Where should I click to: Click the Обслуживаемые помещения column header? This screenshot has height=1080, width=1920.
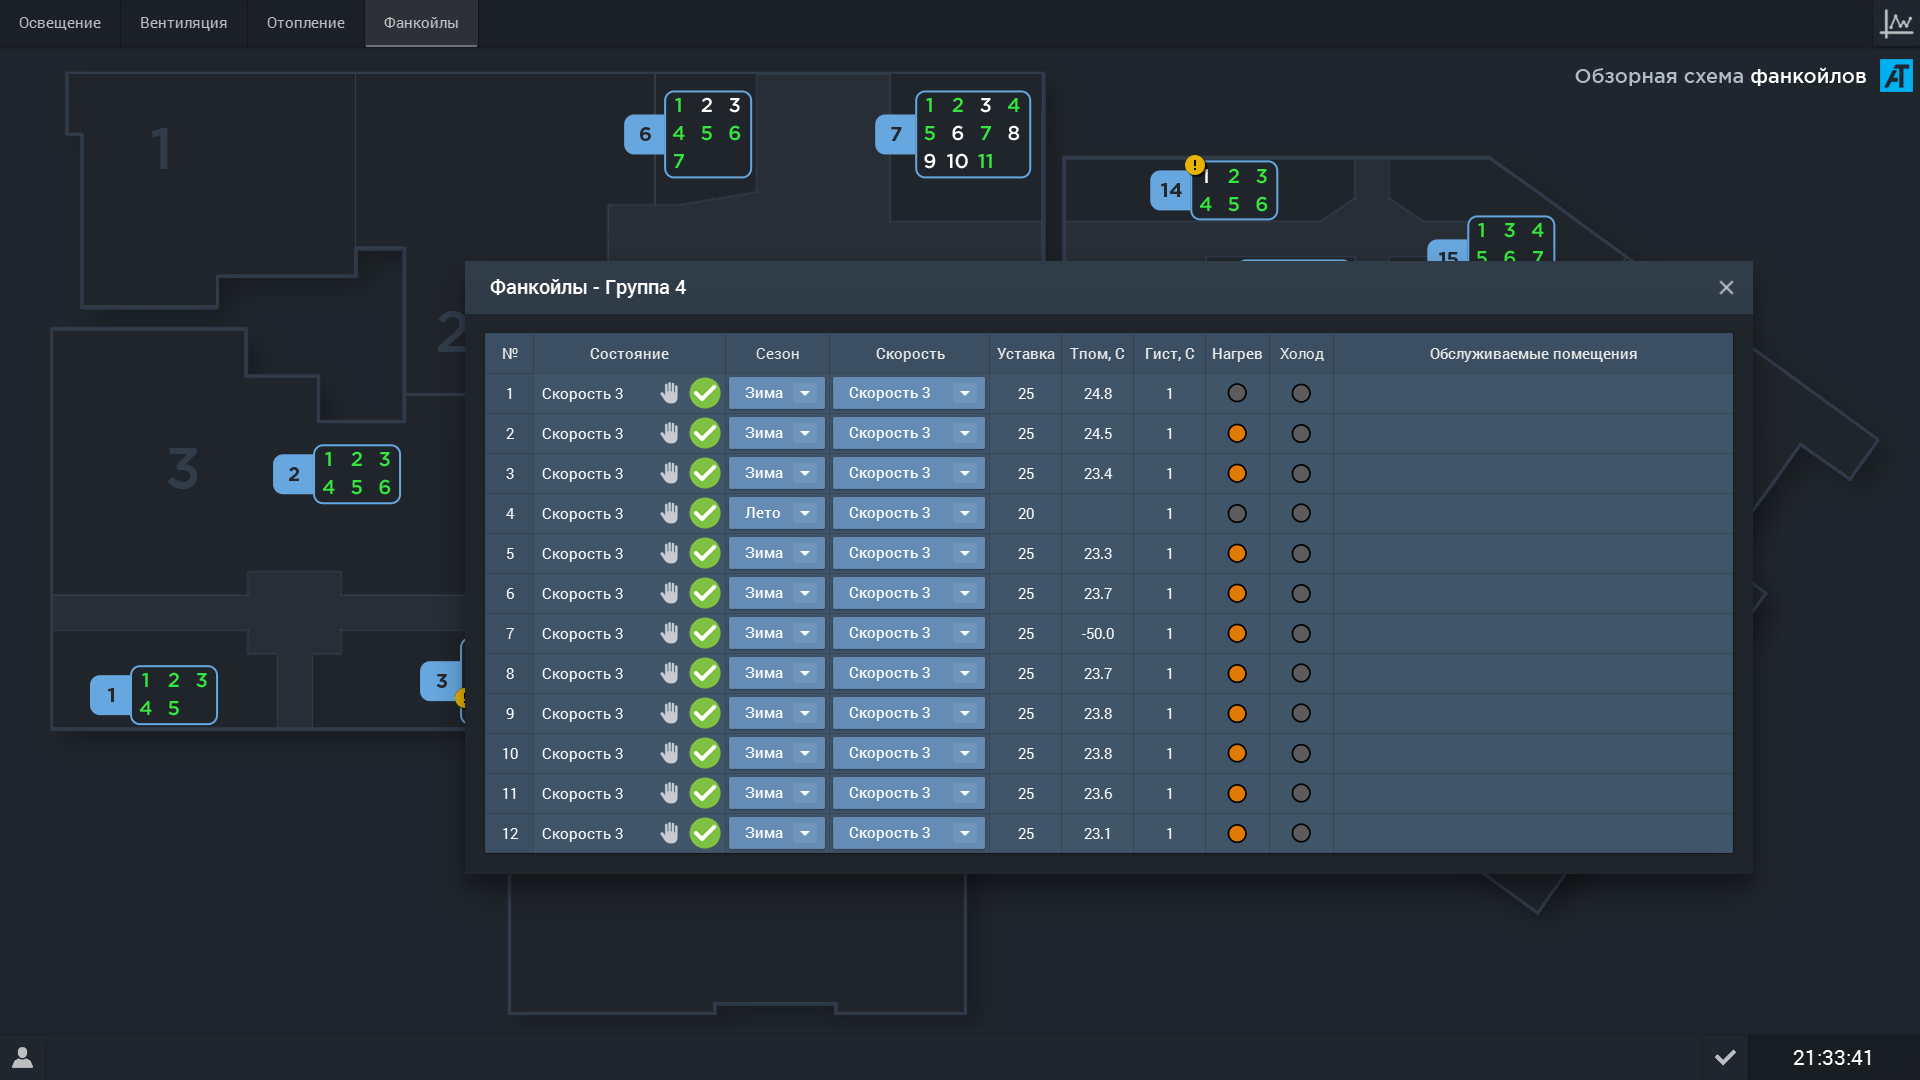[x=1533, y=354]
